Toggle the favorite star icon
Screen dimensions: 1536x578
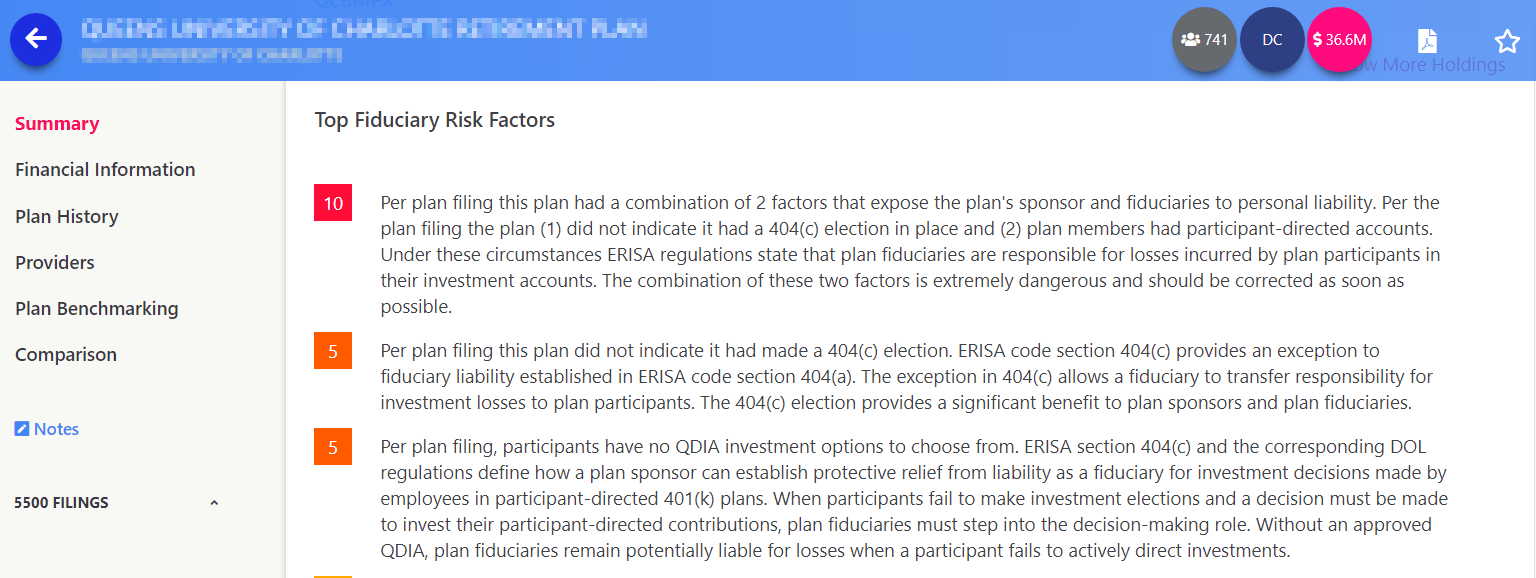tap(1507, 41)
